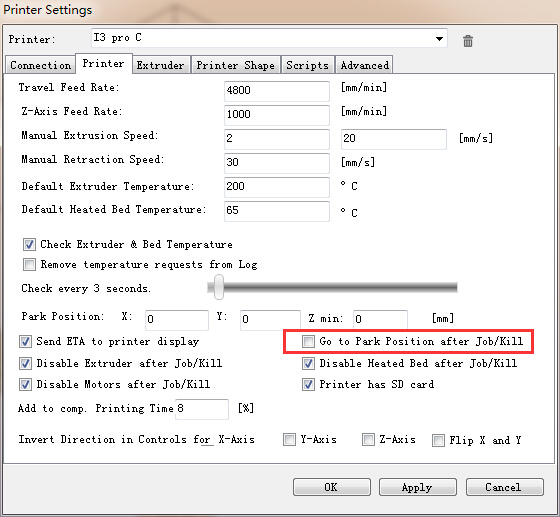Image resolution: width=560 pixels, height=517 pixels.
Task: Click the Apply button
Action: click(x=418, y=487)
